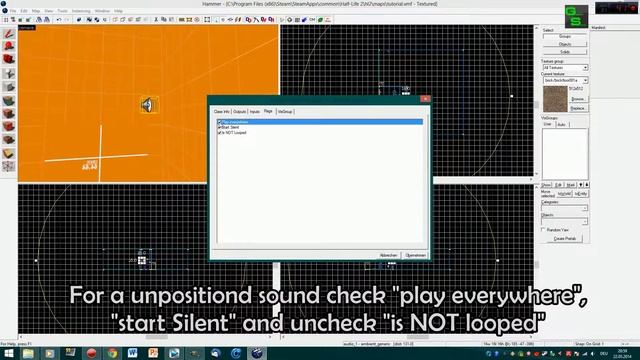Switch to the Outputs tab
640x360 pixels.
click(240, 111)
